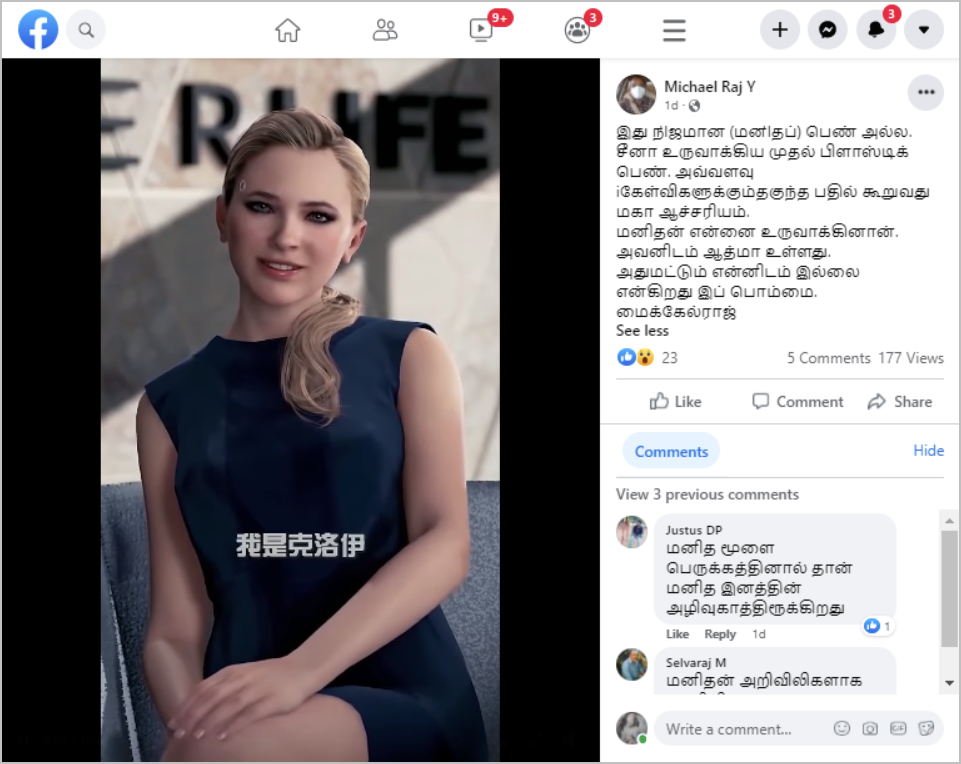
Task: Click the public audience globe icon
Action: 694,106
